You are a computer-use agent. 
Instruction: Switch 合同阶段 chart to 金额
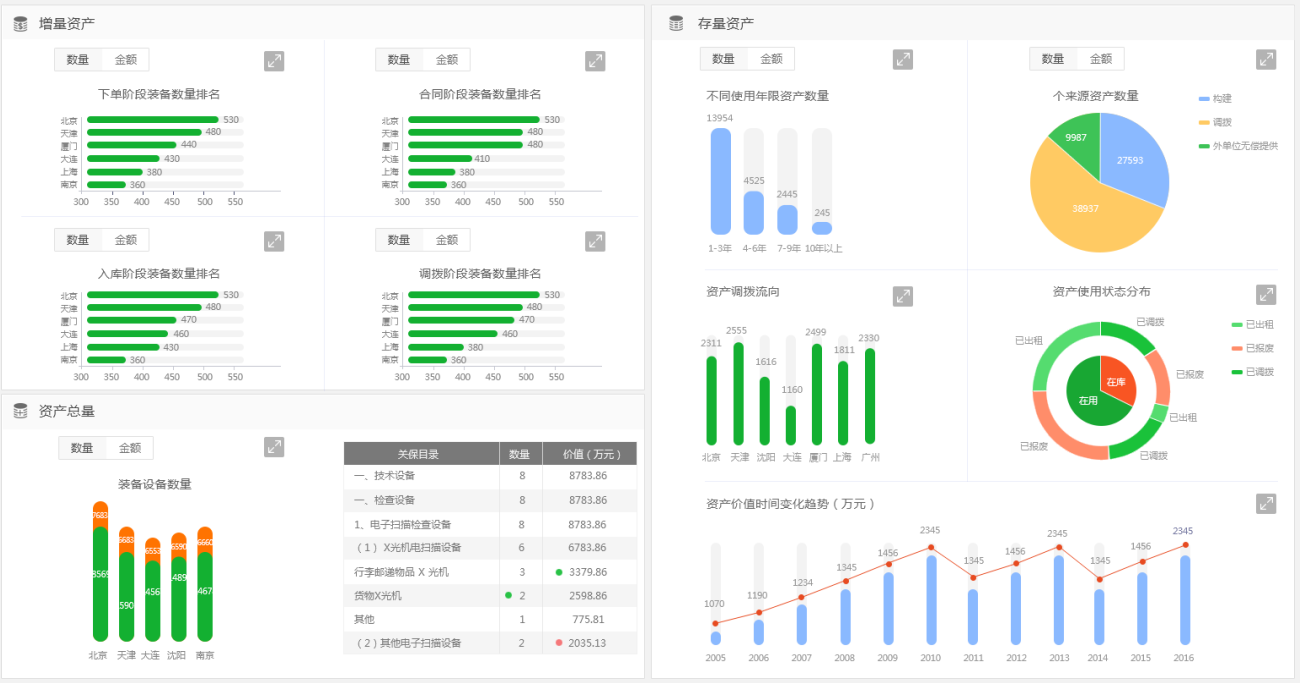pos(446,60)
